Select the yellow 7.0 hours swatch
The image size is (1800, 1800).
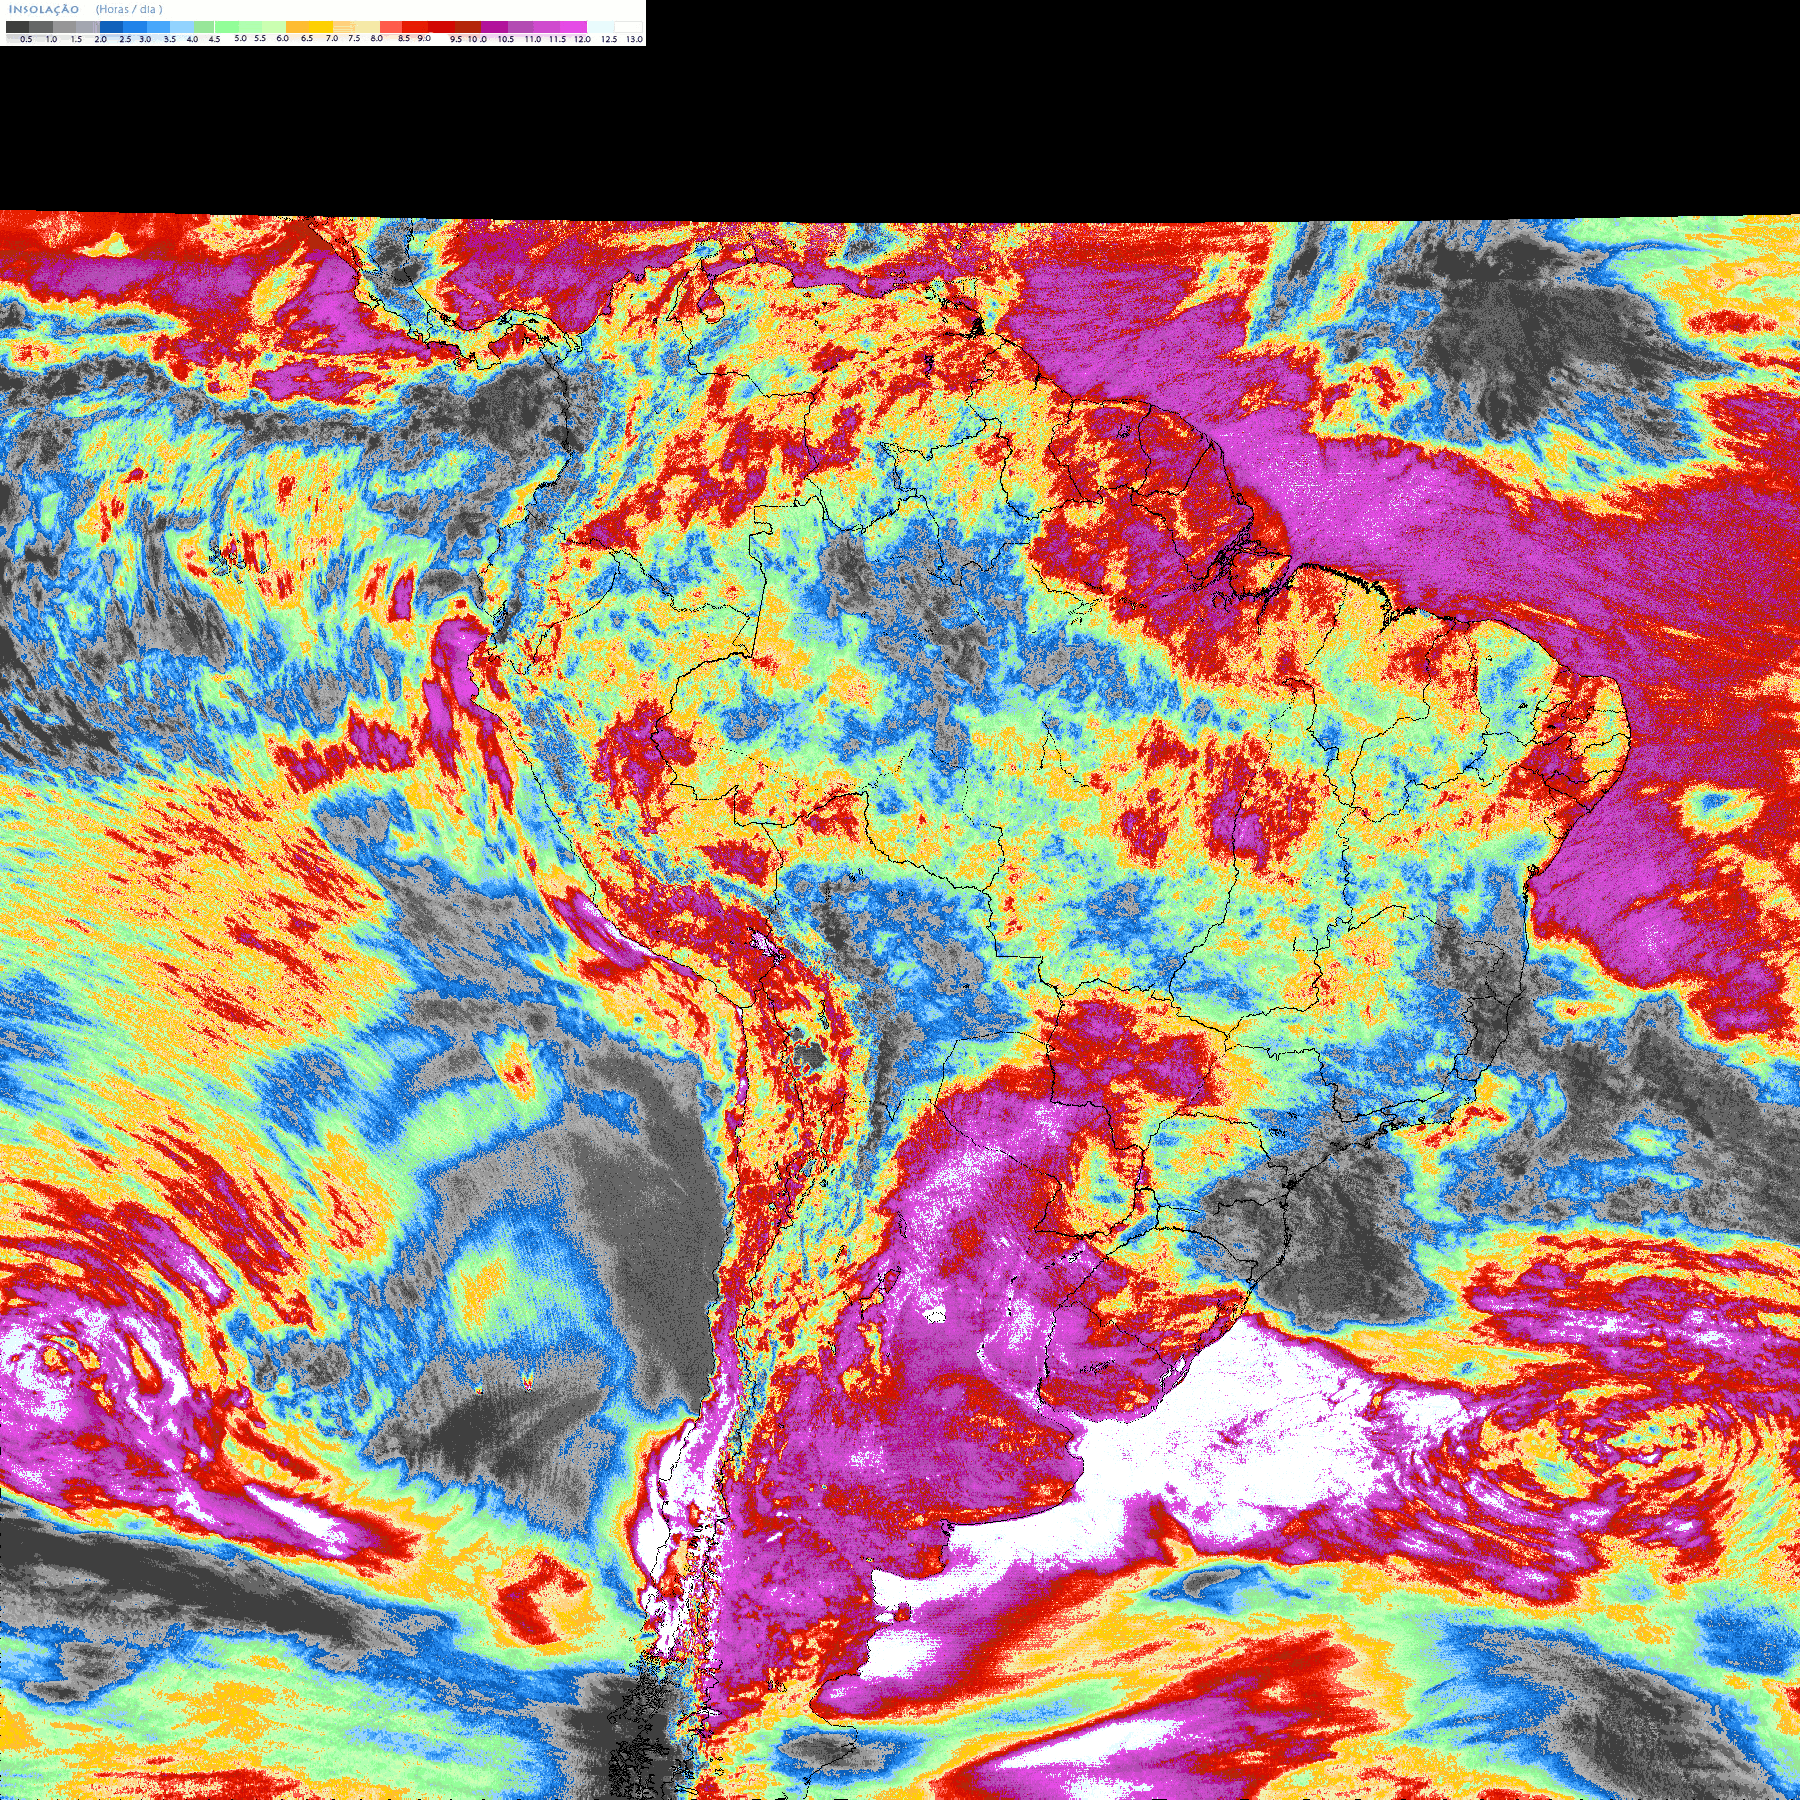click(321, 27)
